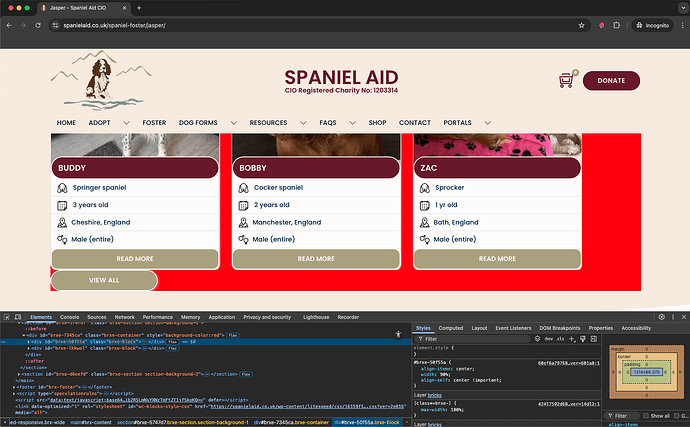Bookmark this page with the star icon
Screen dimensions: 690x427
click(x=581, y=26)
